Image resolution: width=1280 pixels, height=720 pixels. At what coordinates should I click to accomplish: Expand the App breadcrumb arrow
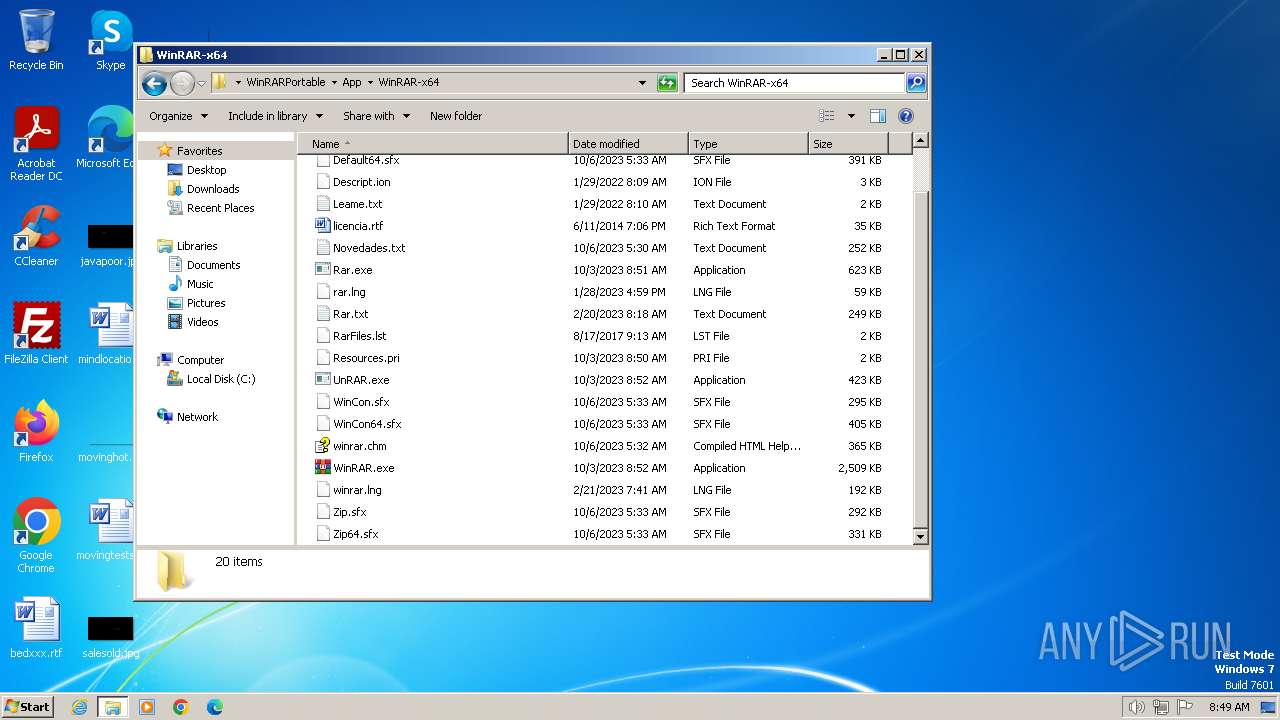[370, 83]
